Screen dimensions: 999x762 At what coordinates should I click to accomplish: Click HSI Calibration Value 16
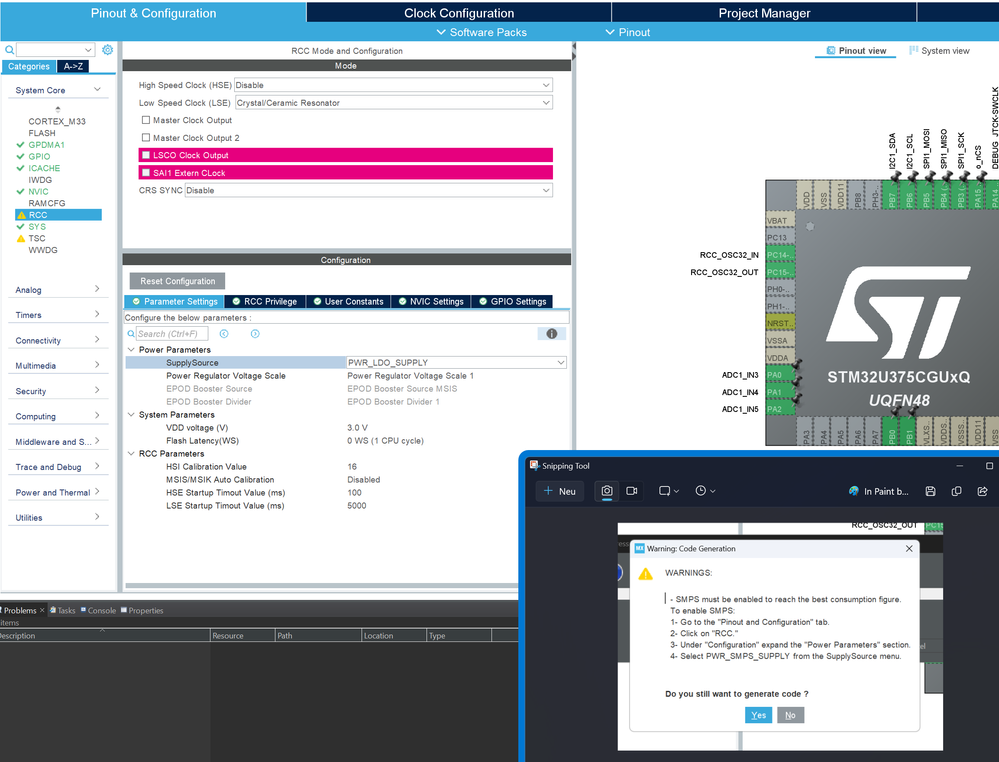click(352, 466)
